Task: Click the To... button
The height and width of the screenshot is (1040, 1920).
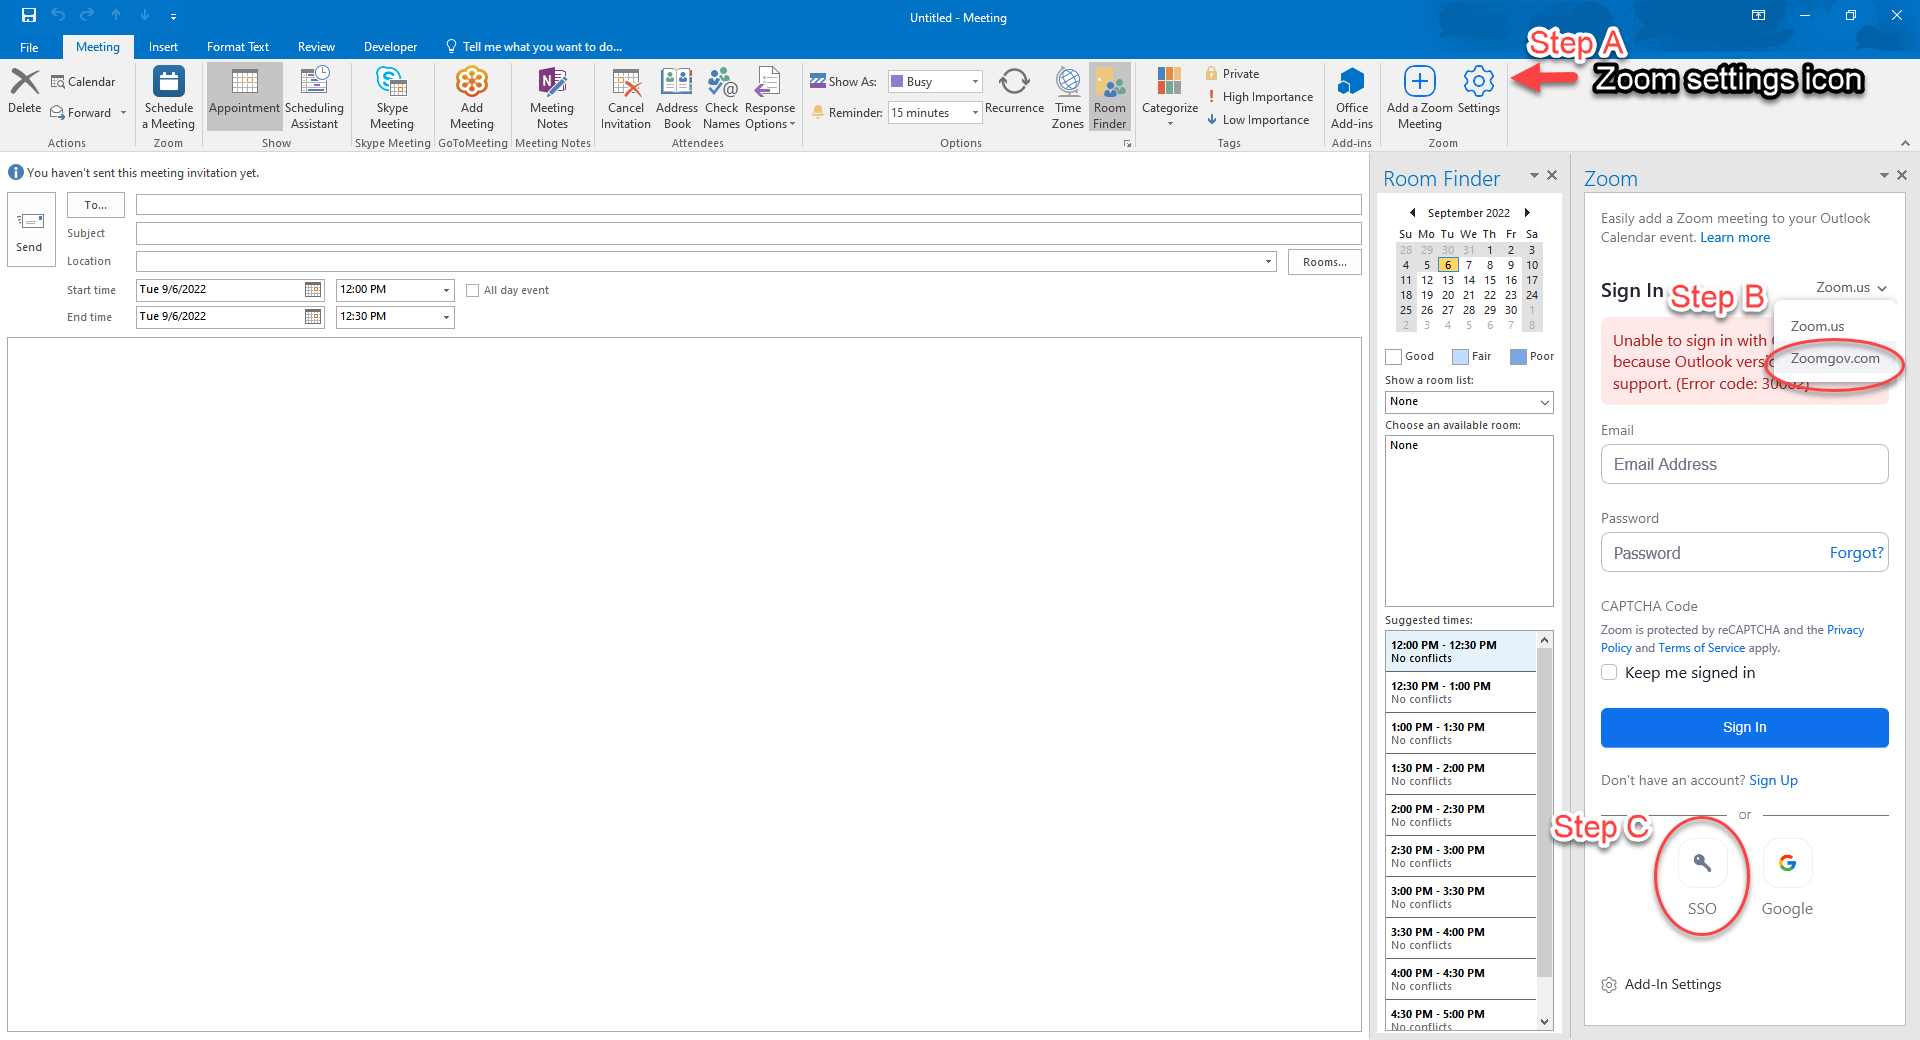Action: [x=96, y=205]
